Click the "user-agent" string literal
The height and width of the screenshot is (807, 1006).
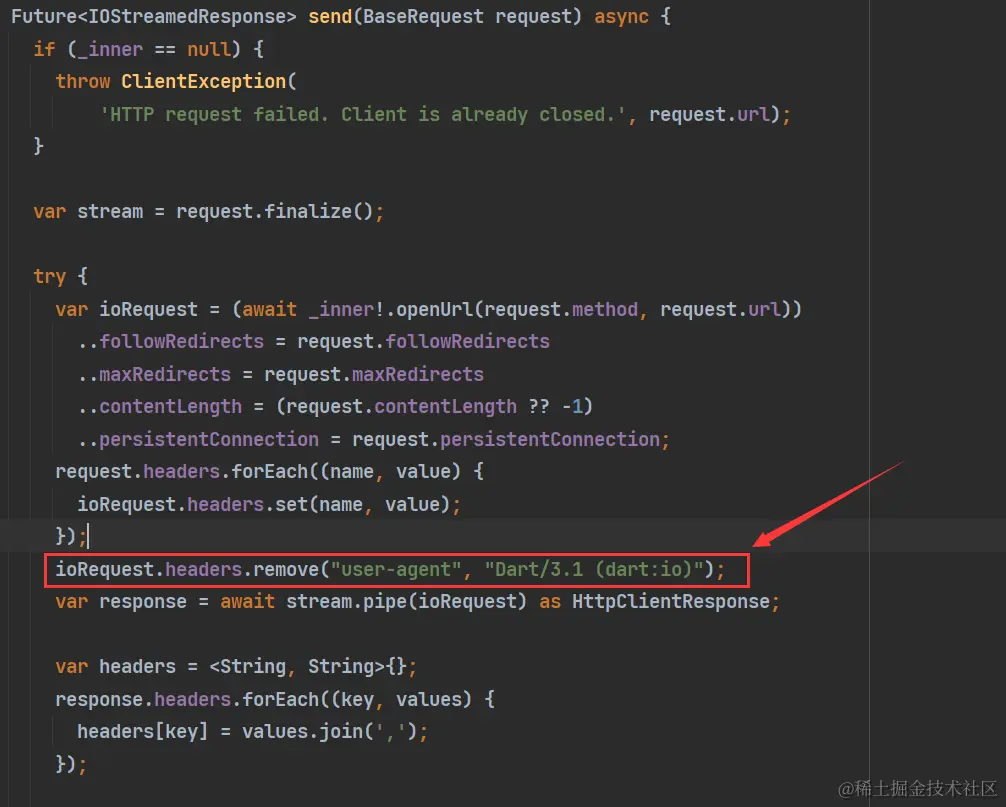pyautogui.click(x=396, y=570)
